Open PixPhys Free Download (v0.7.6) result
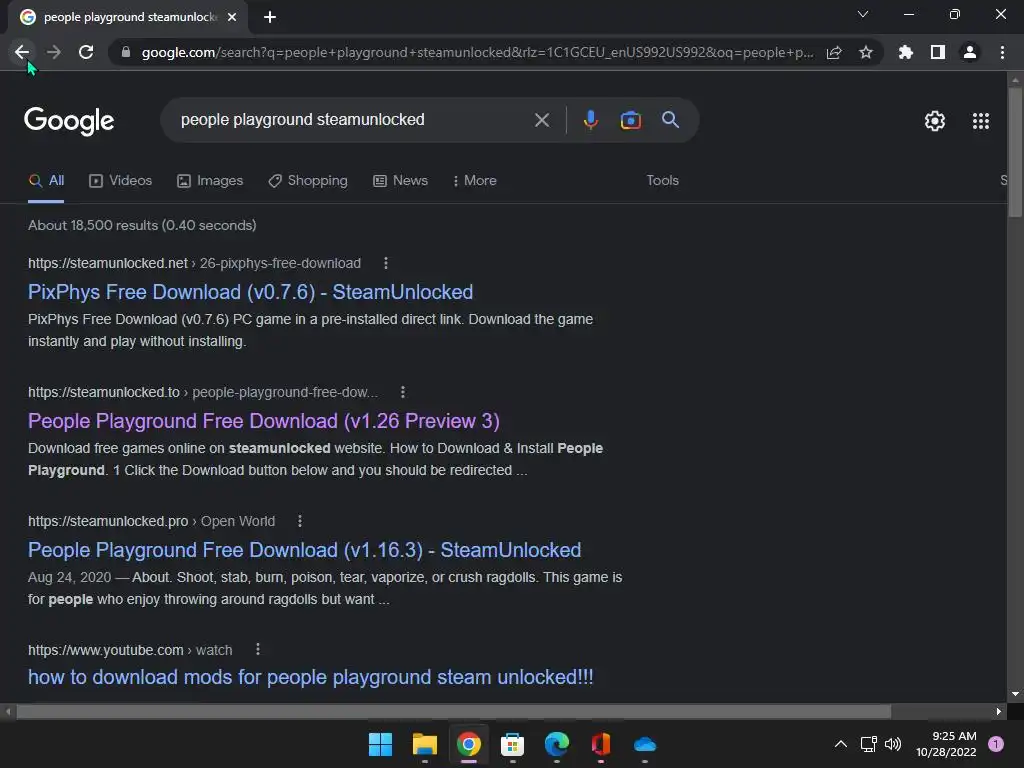Screen dimensions: 1024x768 pyautogui.click(x=250, y=292)
